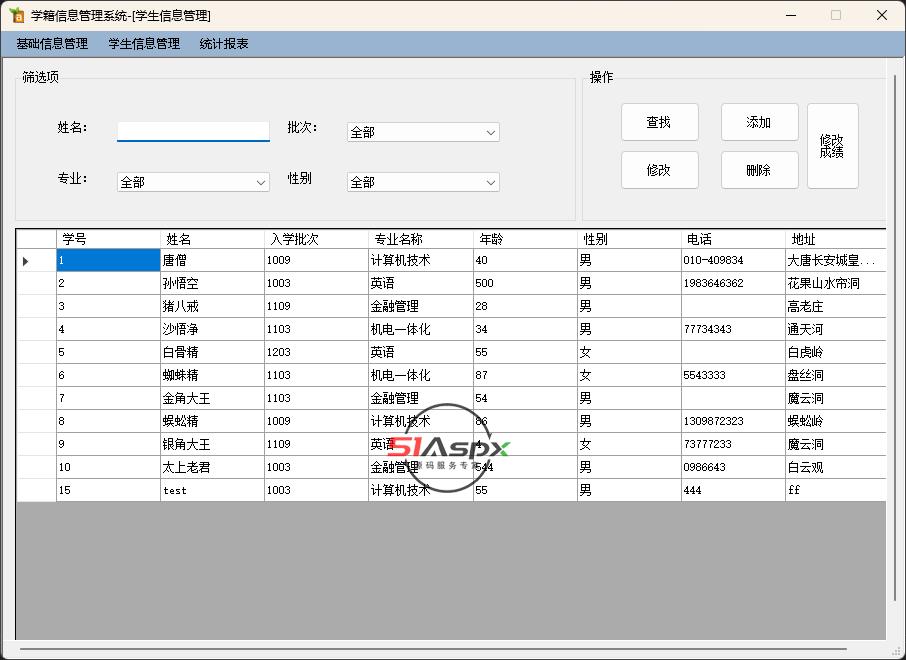Sort by the 姓名 column header
This screenshot has width=906, height=660.
point(212,239)
